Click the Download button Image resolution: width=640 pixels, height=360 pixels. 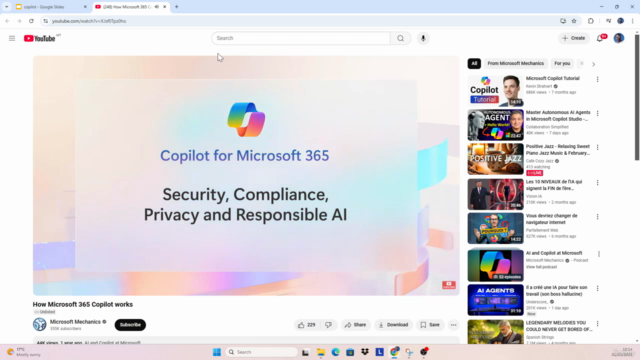[393, 325]
